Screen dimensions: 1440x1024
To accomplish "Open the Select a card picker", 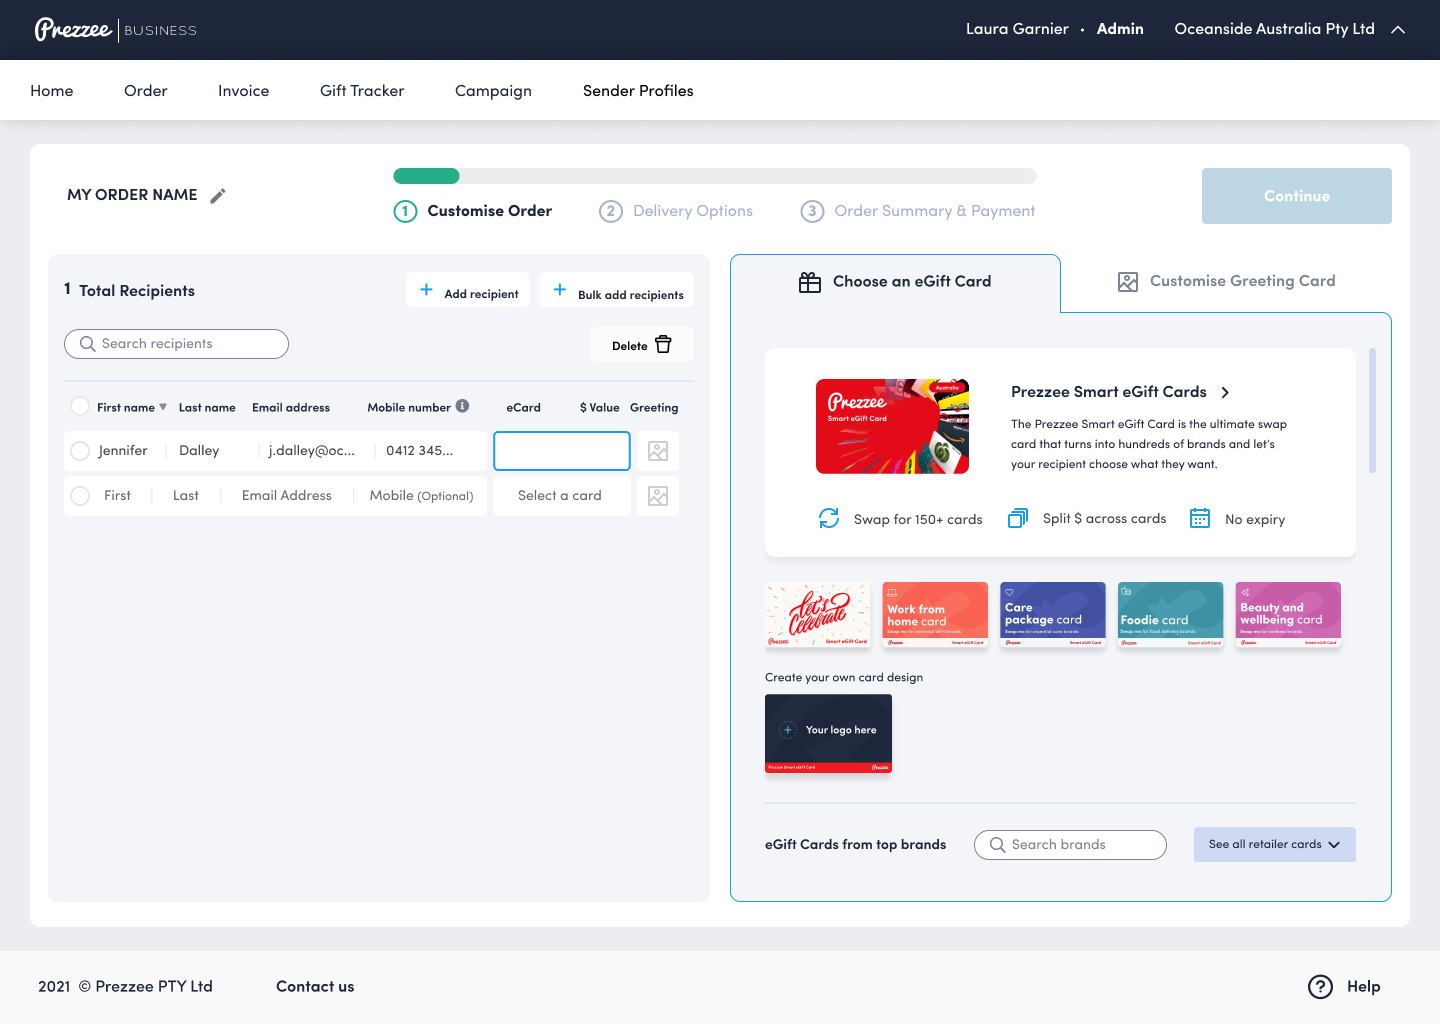I will coord(561,496).
